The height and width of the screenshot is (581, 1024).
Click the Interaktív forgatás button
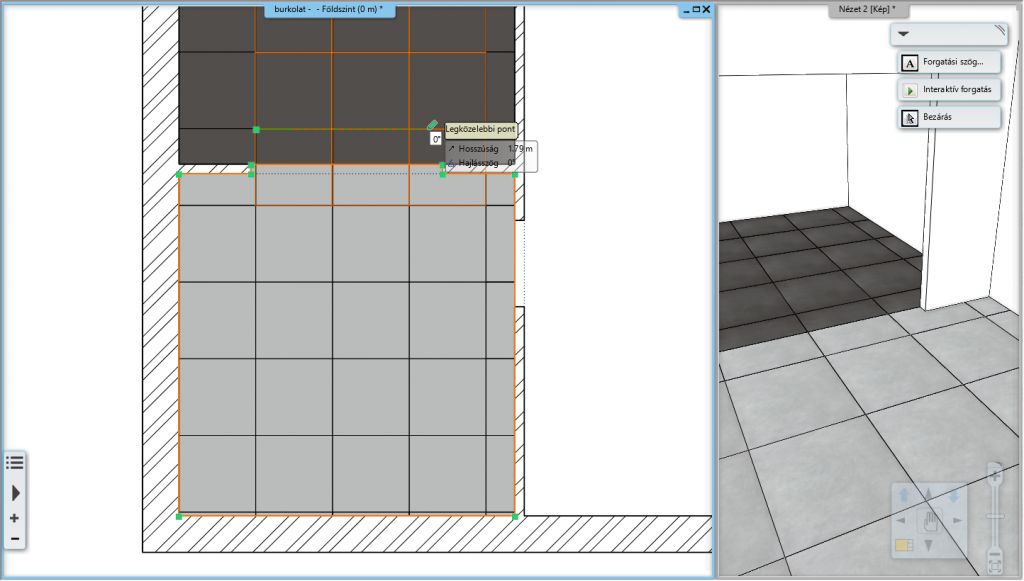[949, 90]
